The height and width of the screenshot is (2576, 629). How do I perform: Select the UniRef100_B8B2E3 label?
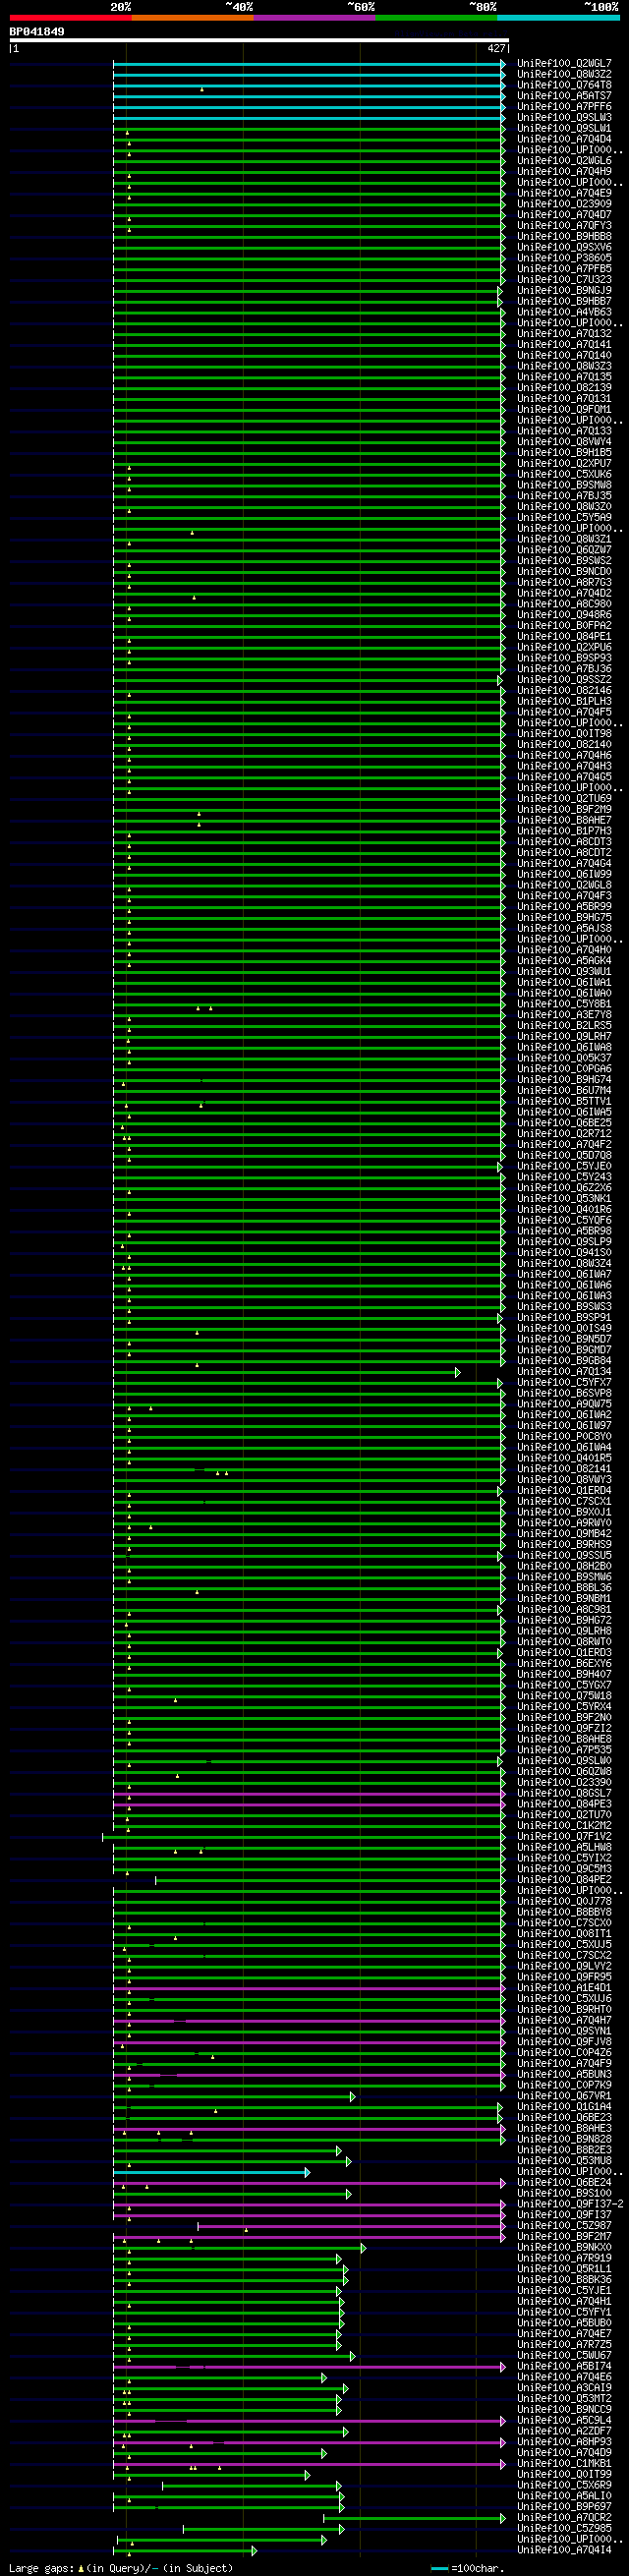(x=564, y=2150)
